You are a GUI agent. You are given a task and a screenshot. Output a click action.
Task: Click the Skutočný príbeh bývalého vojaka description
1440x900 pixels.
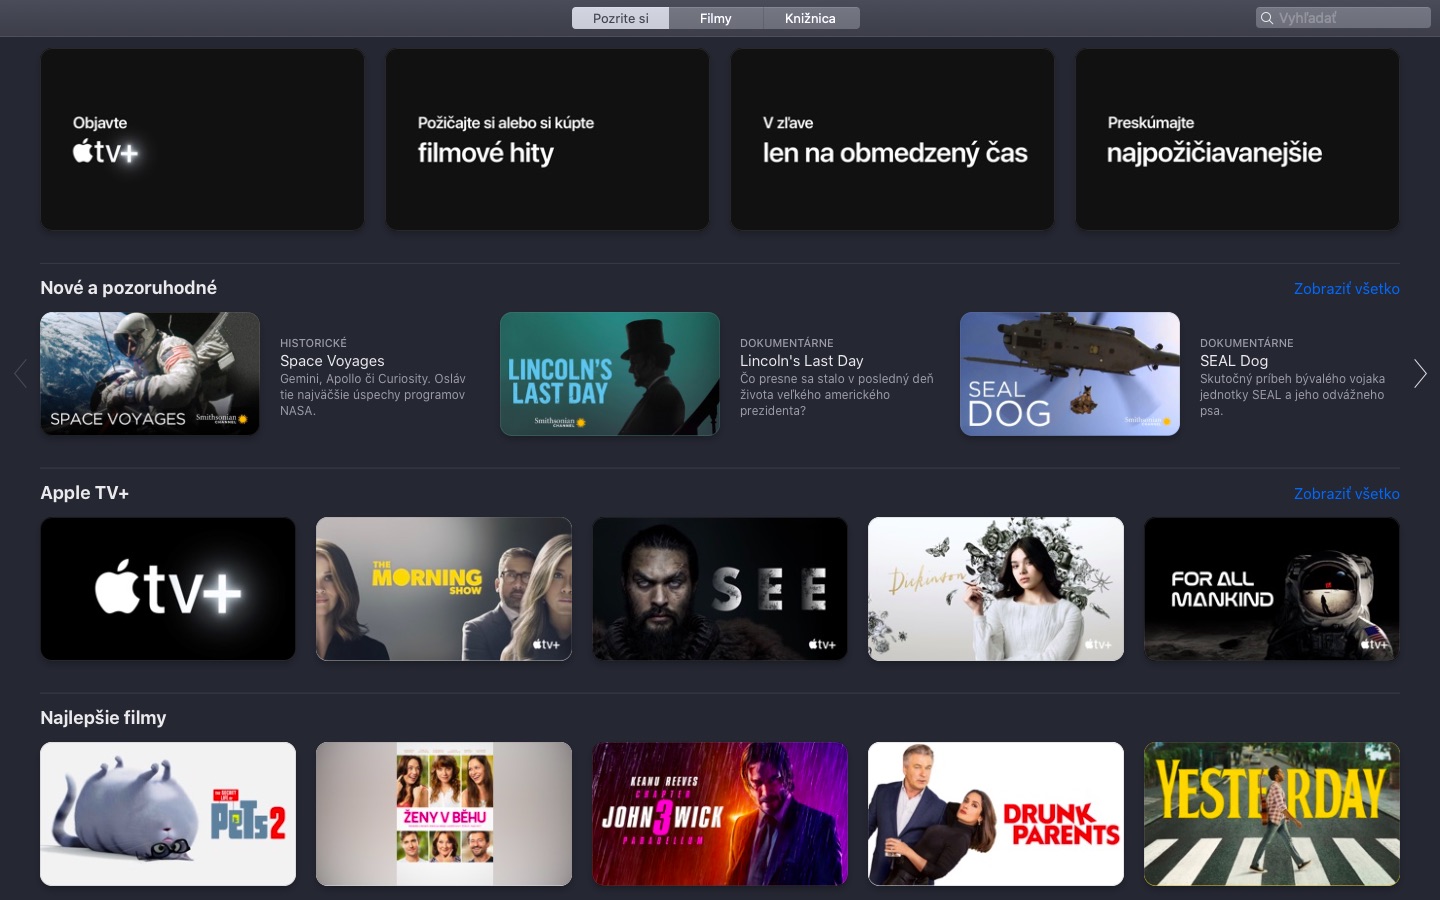pos(1292,395)
